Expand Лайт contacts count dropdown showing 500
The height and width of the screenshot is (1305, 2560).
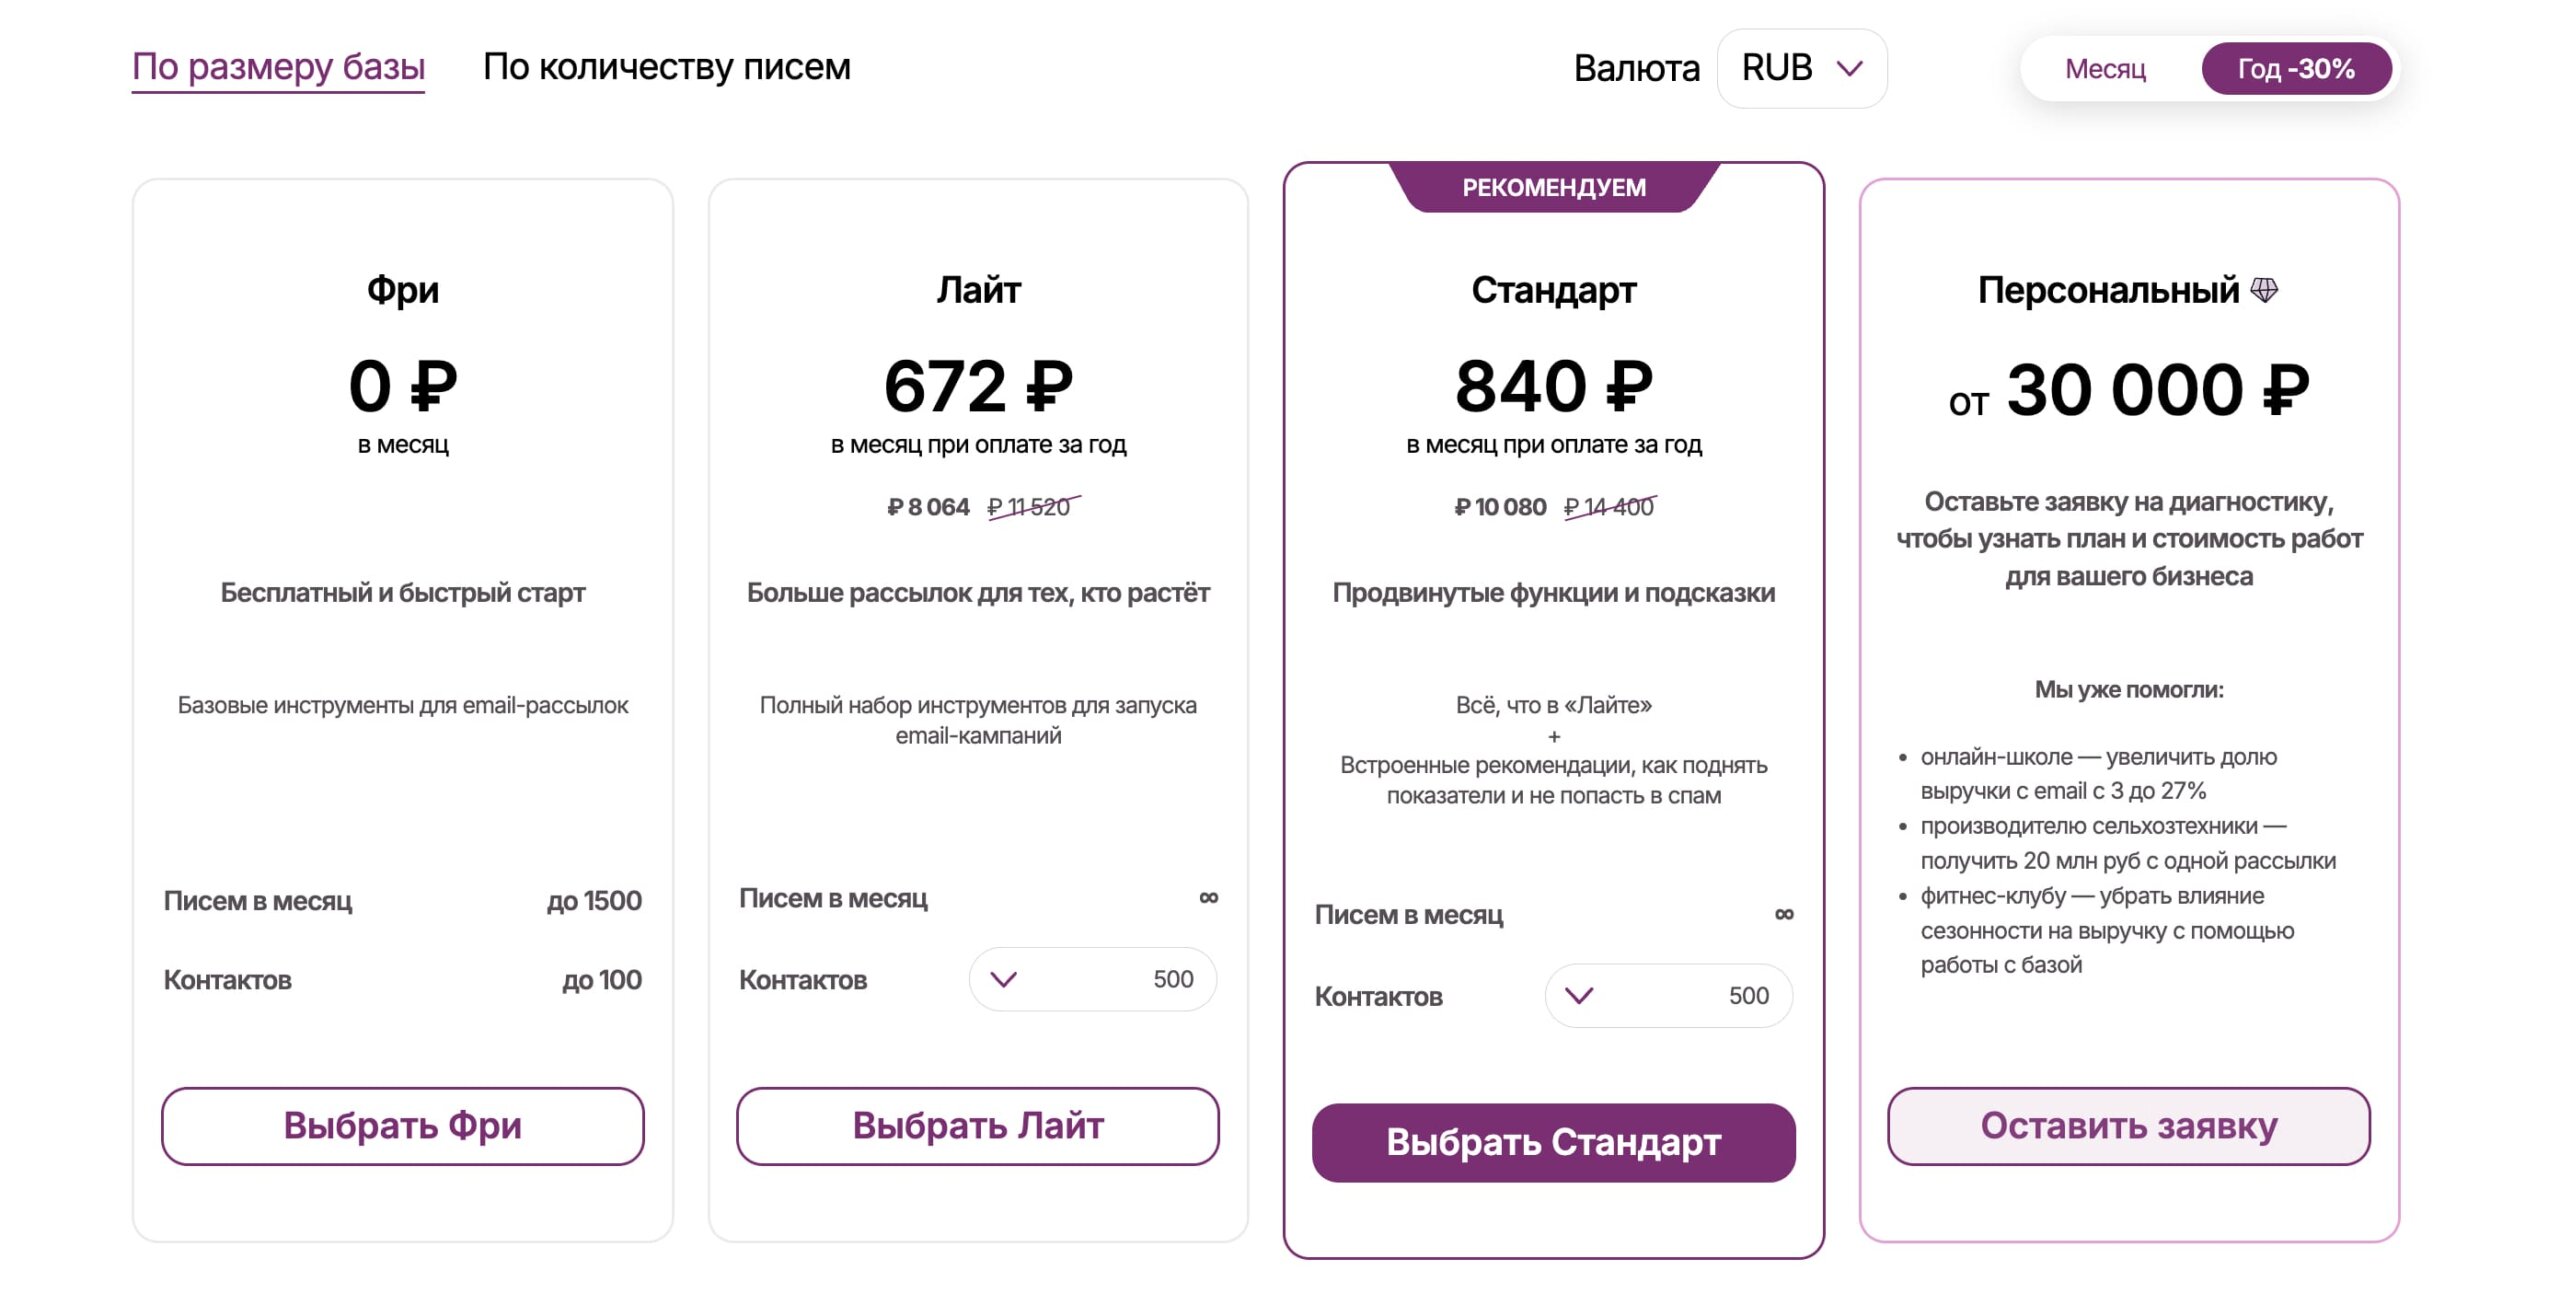(1093, 979)
